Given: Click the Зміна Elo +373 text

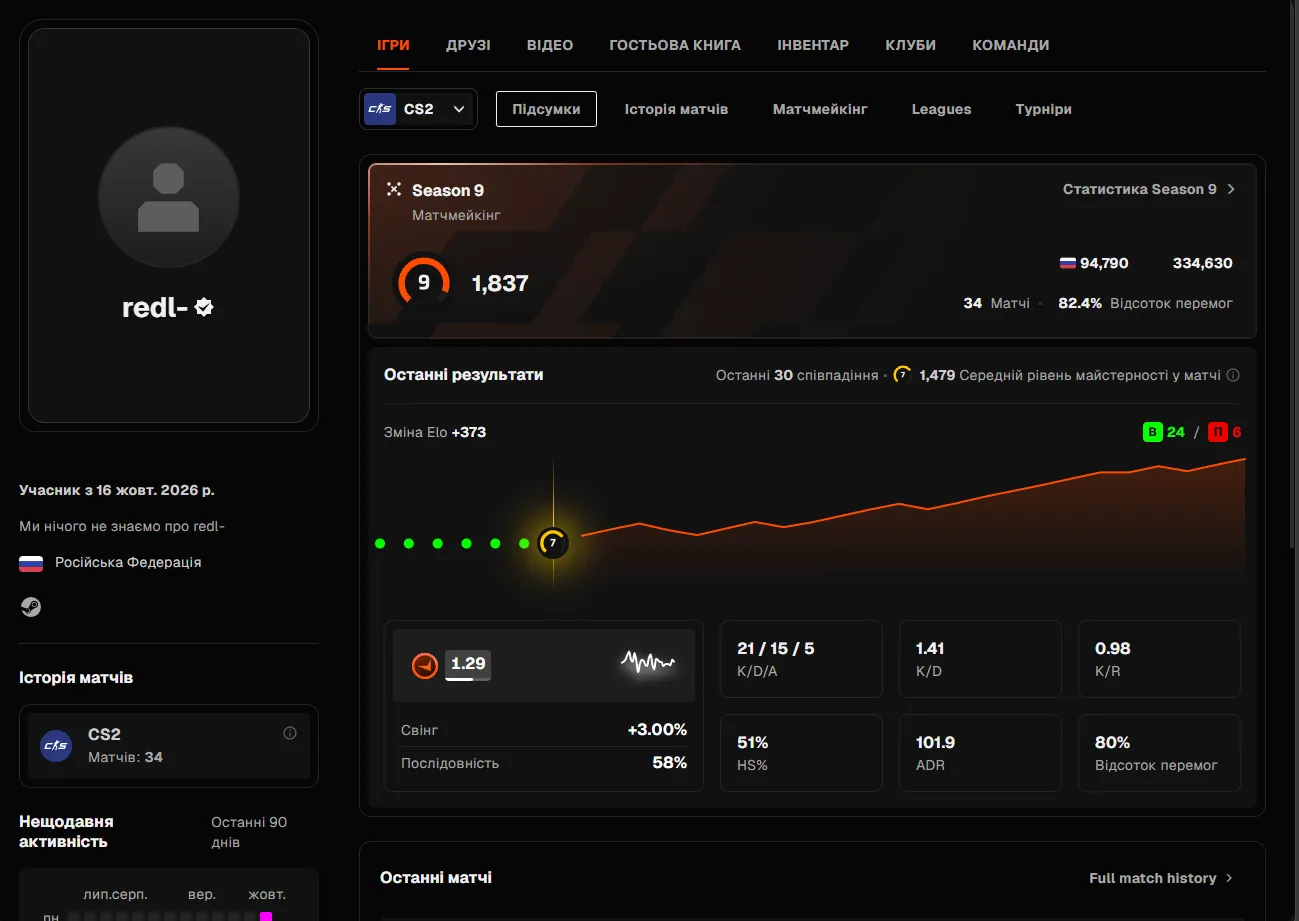Looking at the screenshot, I should [x=435, y=432].
